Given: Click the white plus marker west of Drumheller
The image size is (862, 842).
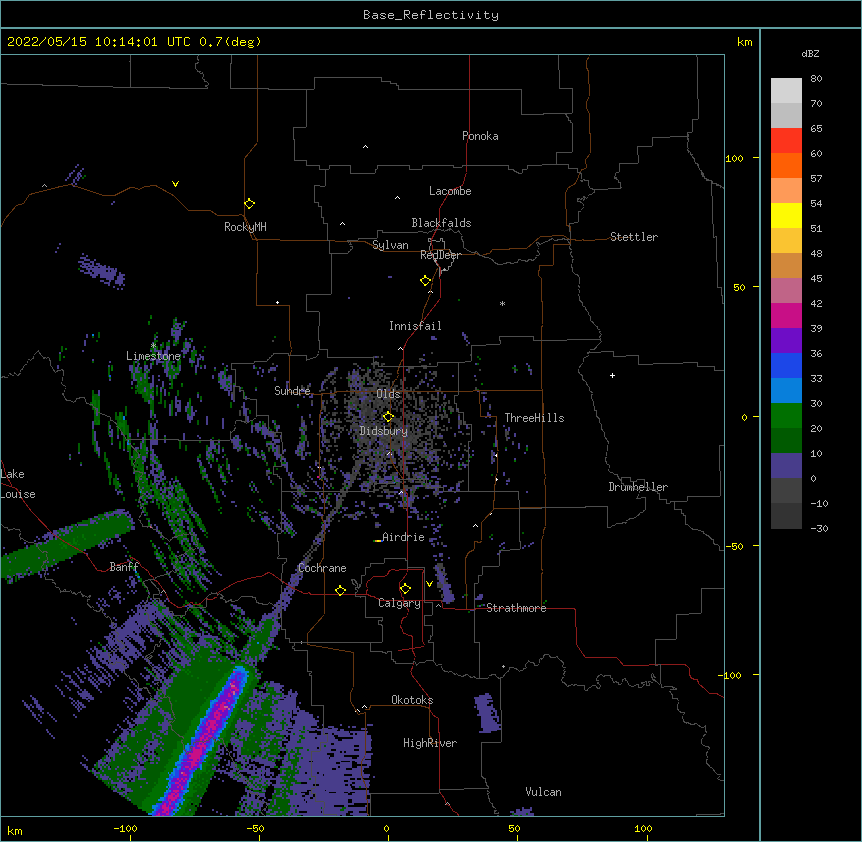Looking at the screenshot, I should [x=612, y=375].
